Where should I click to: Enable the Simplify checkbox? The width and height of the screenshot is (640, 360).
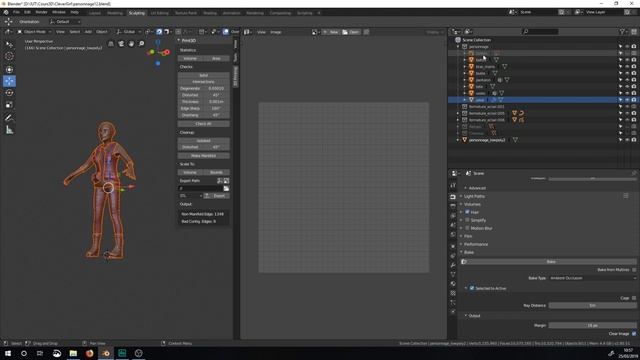(467, 220)
